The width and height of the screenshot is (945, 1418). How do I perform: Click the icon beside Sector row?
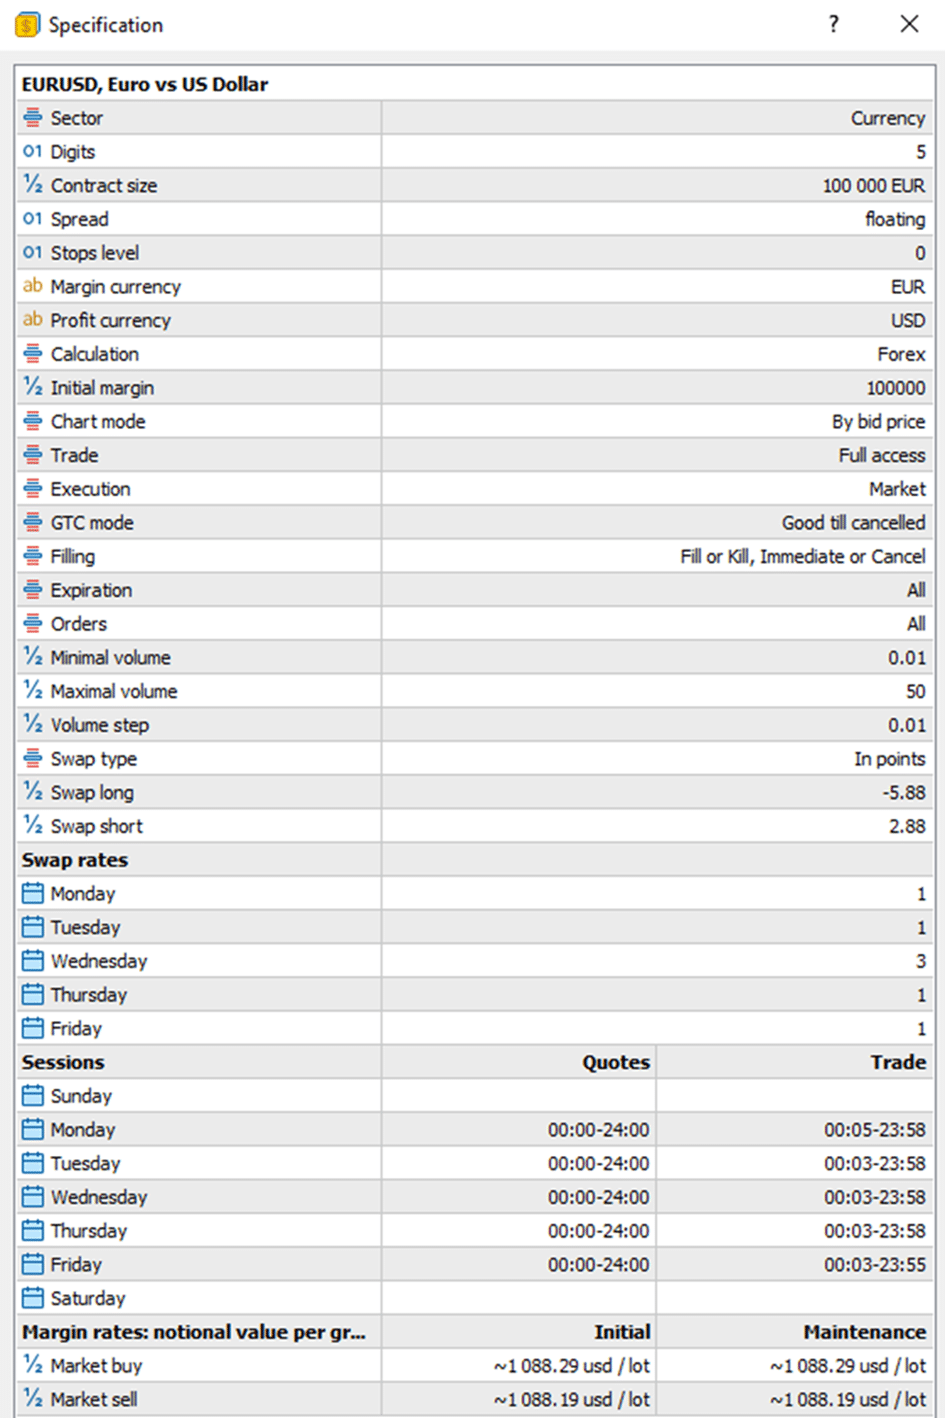pos(33,118)
